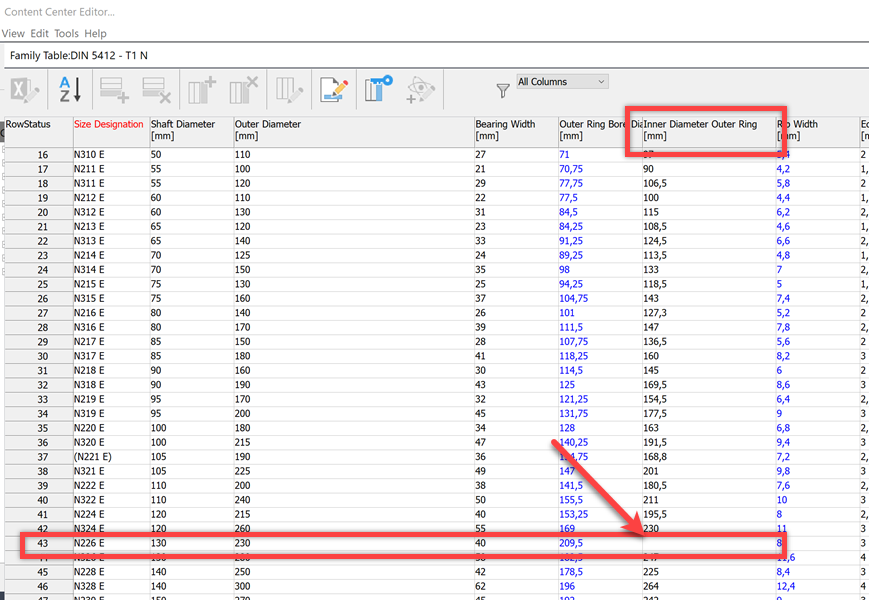The height and width of the screenshot is (600, 869).
Task: Open the Edit menu
Action: pos(39,33)
